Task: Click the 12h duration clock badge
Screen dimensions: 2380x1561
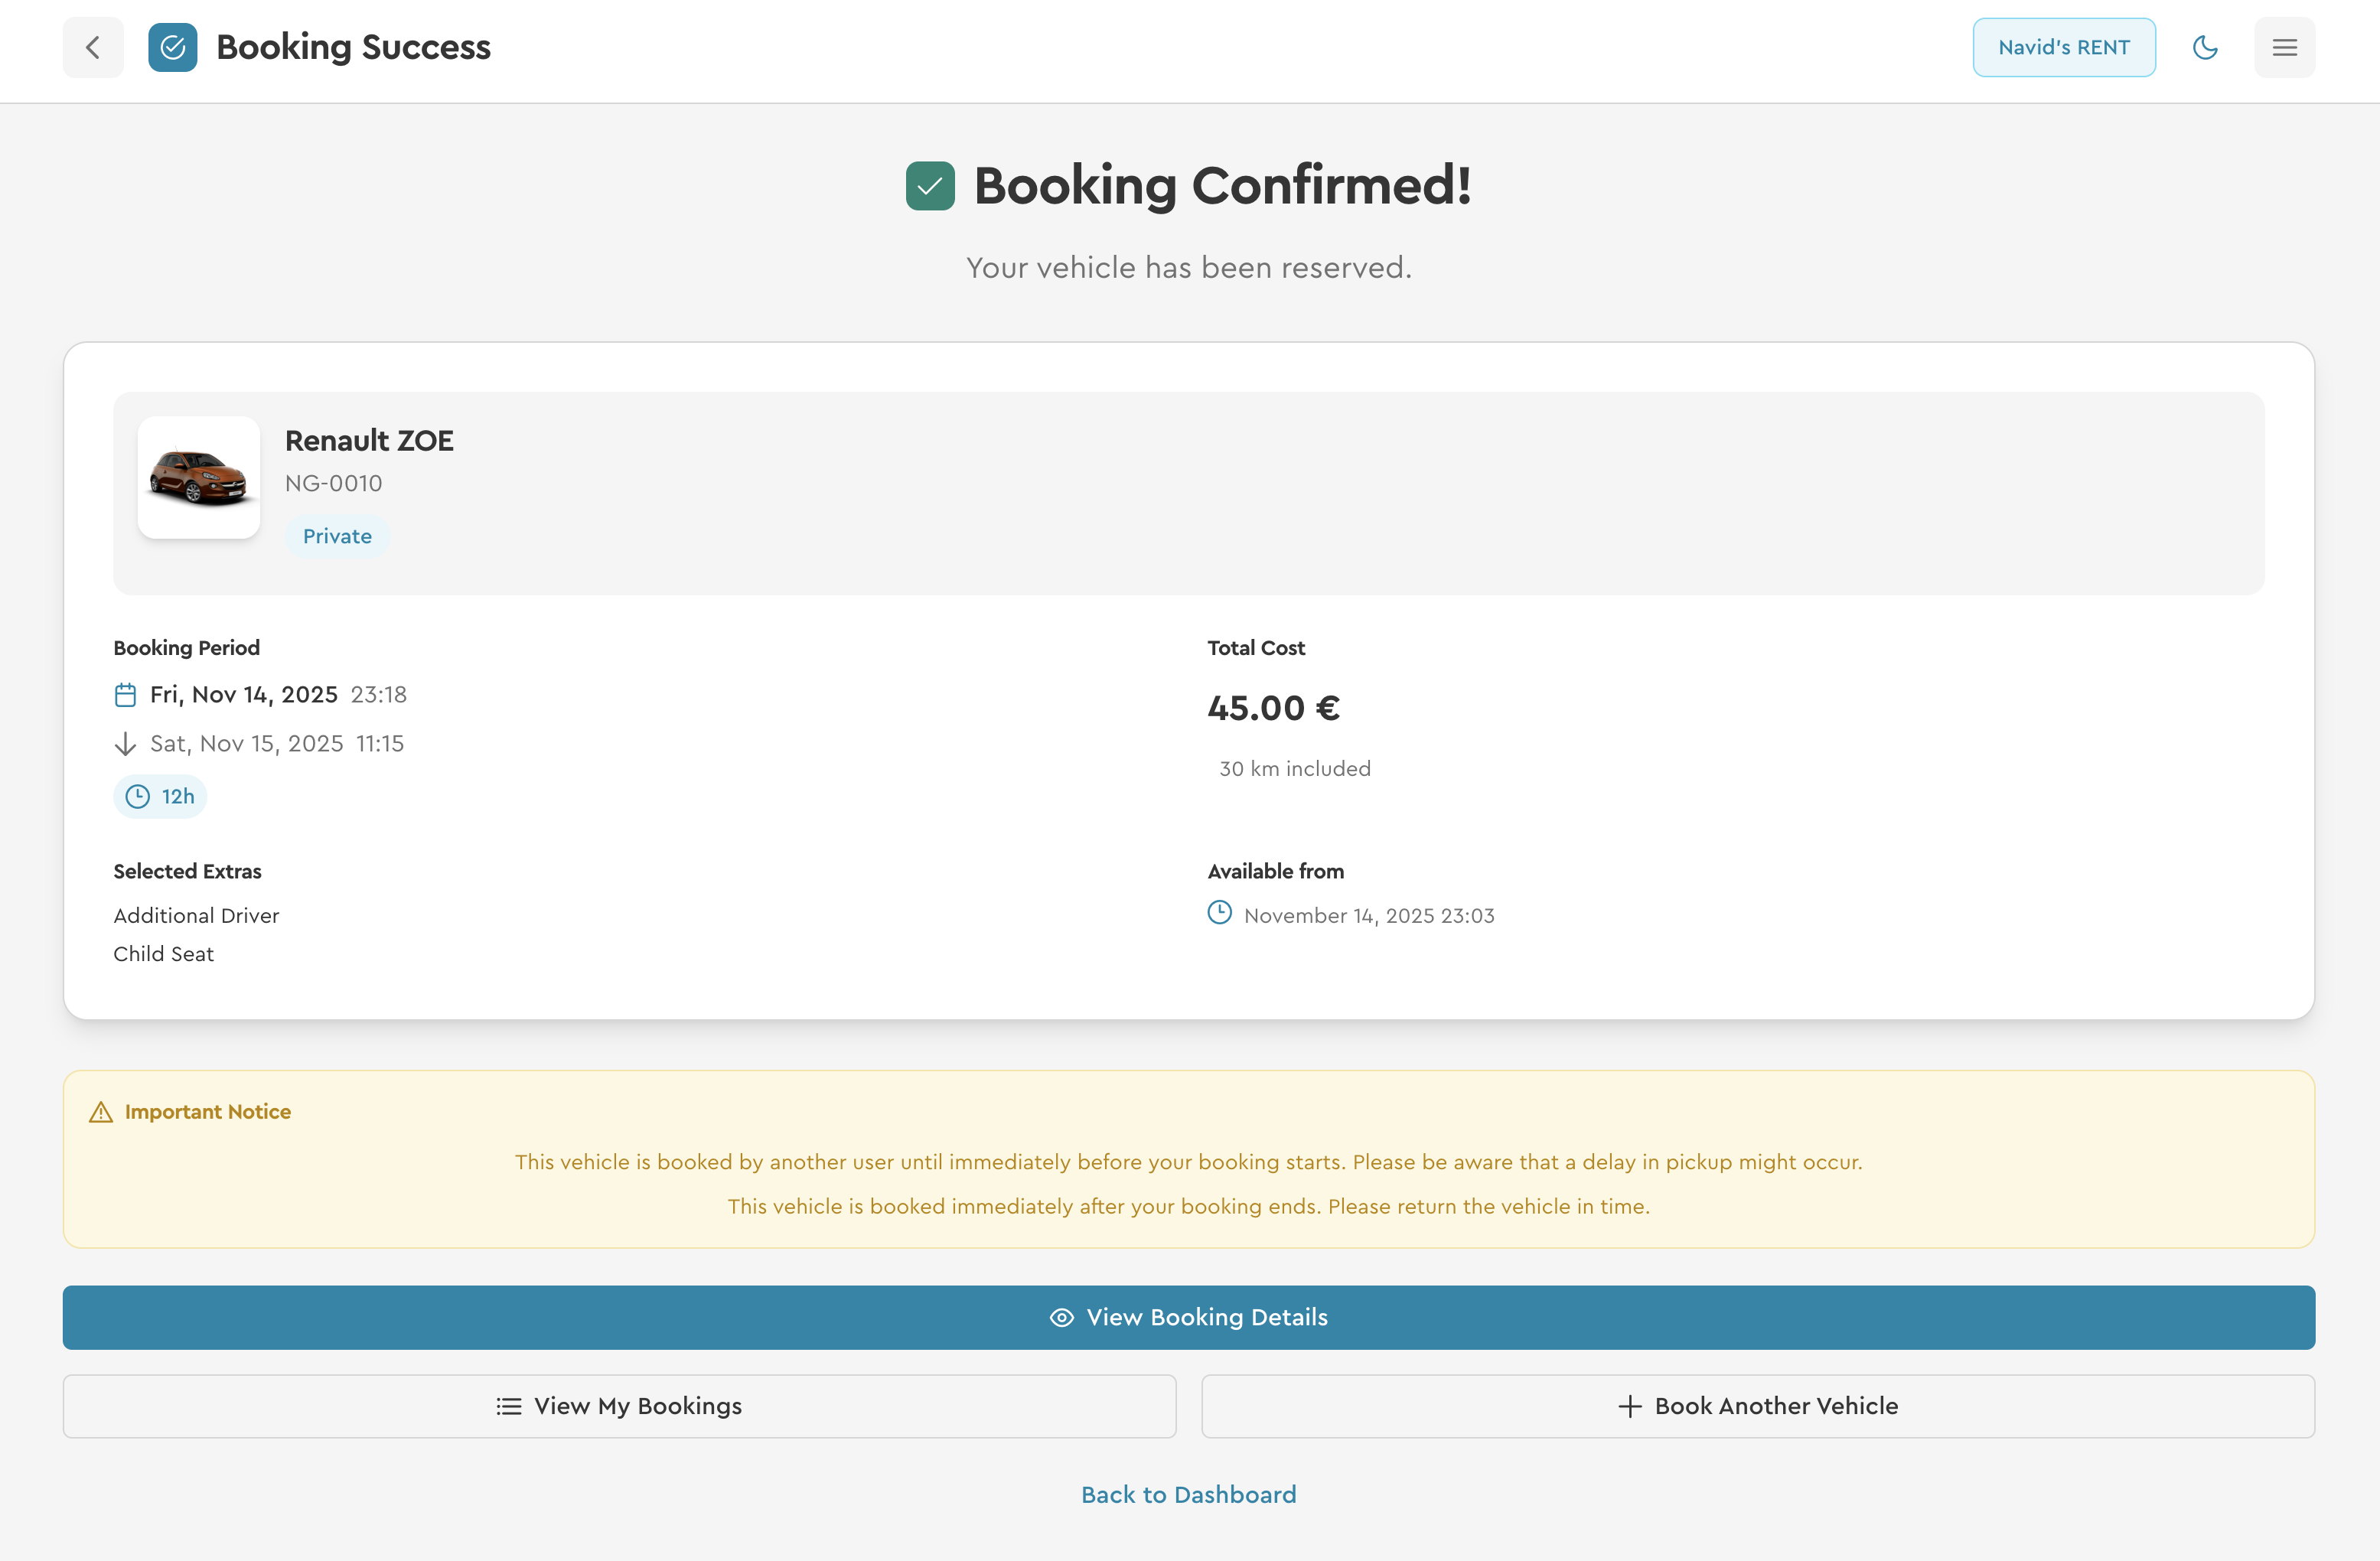Action: (x=160, y=797)
